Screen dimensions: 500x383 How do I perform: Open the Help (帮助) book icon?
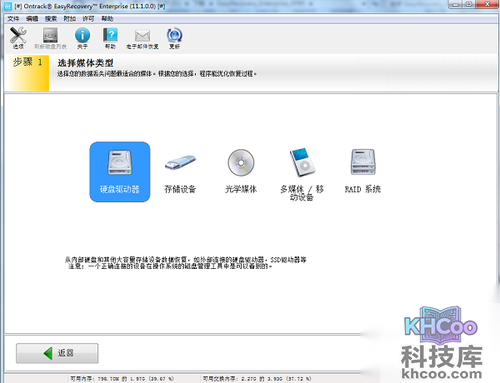(x=110, y=38)
